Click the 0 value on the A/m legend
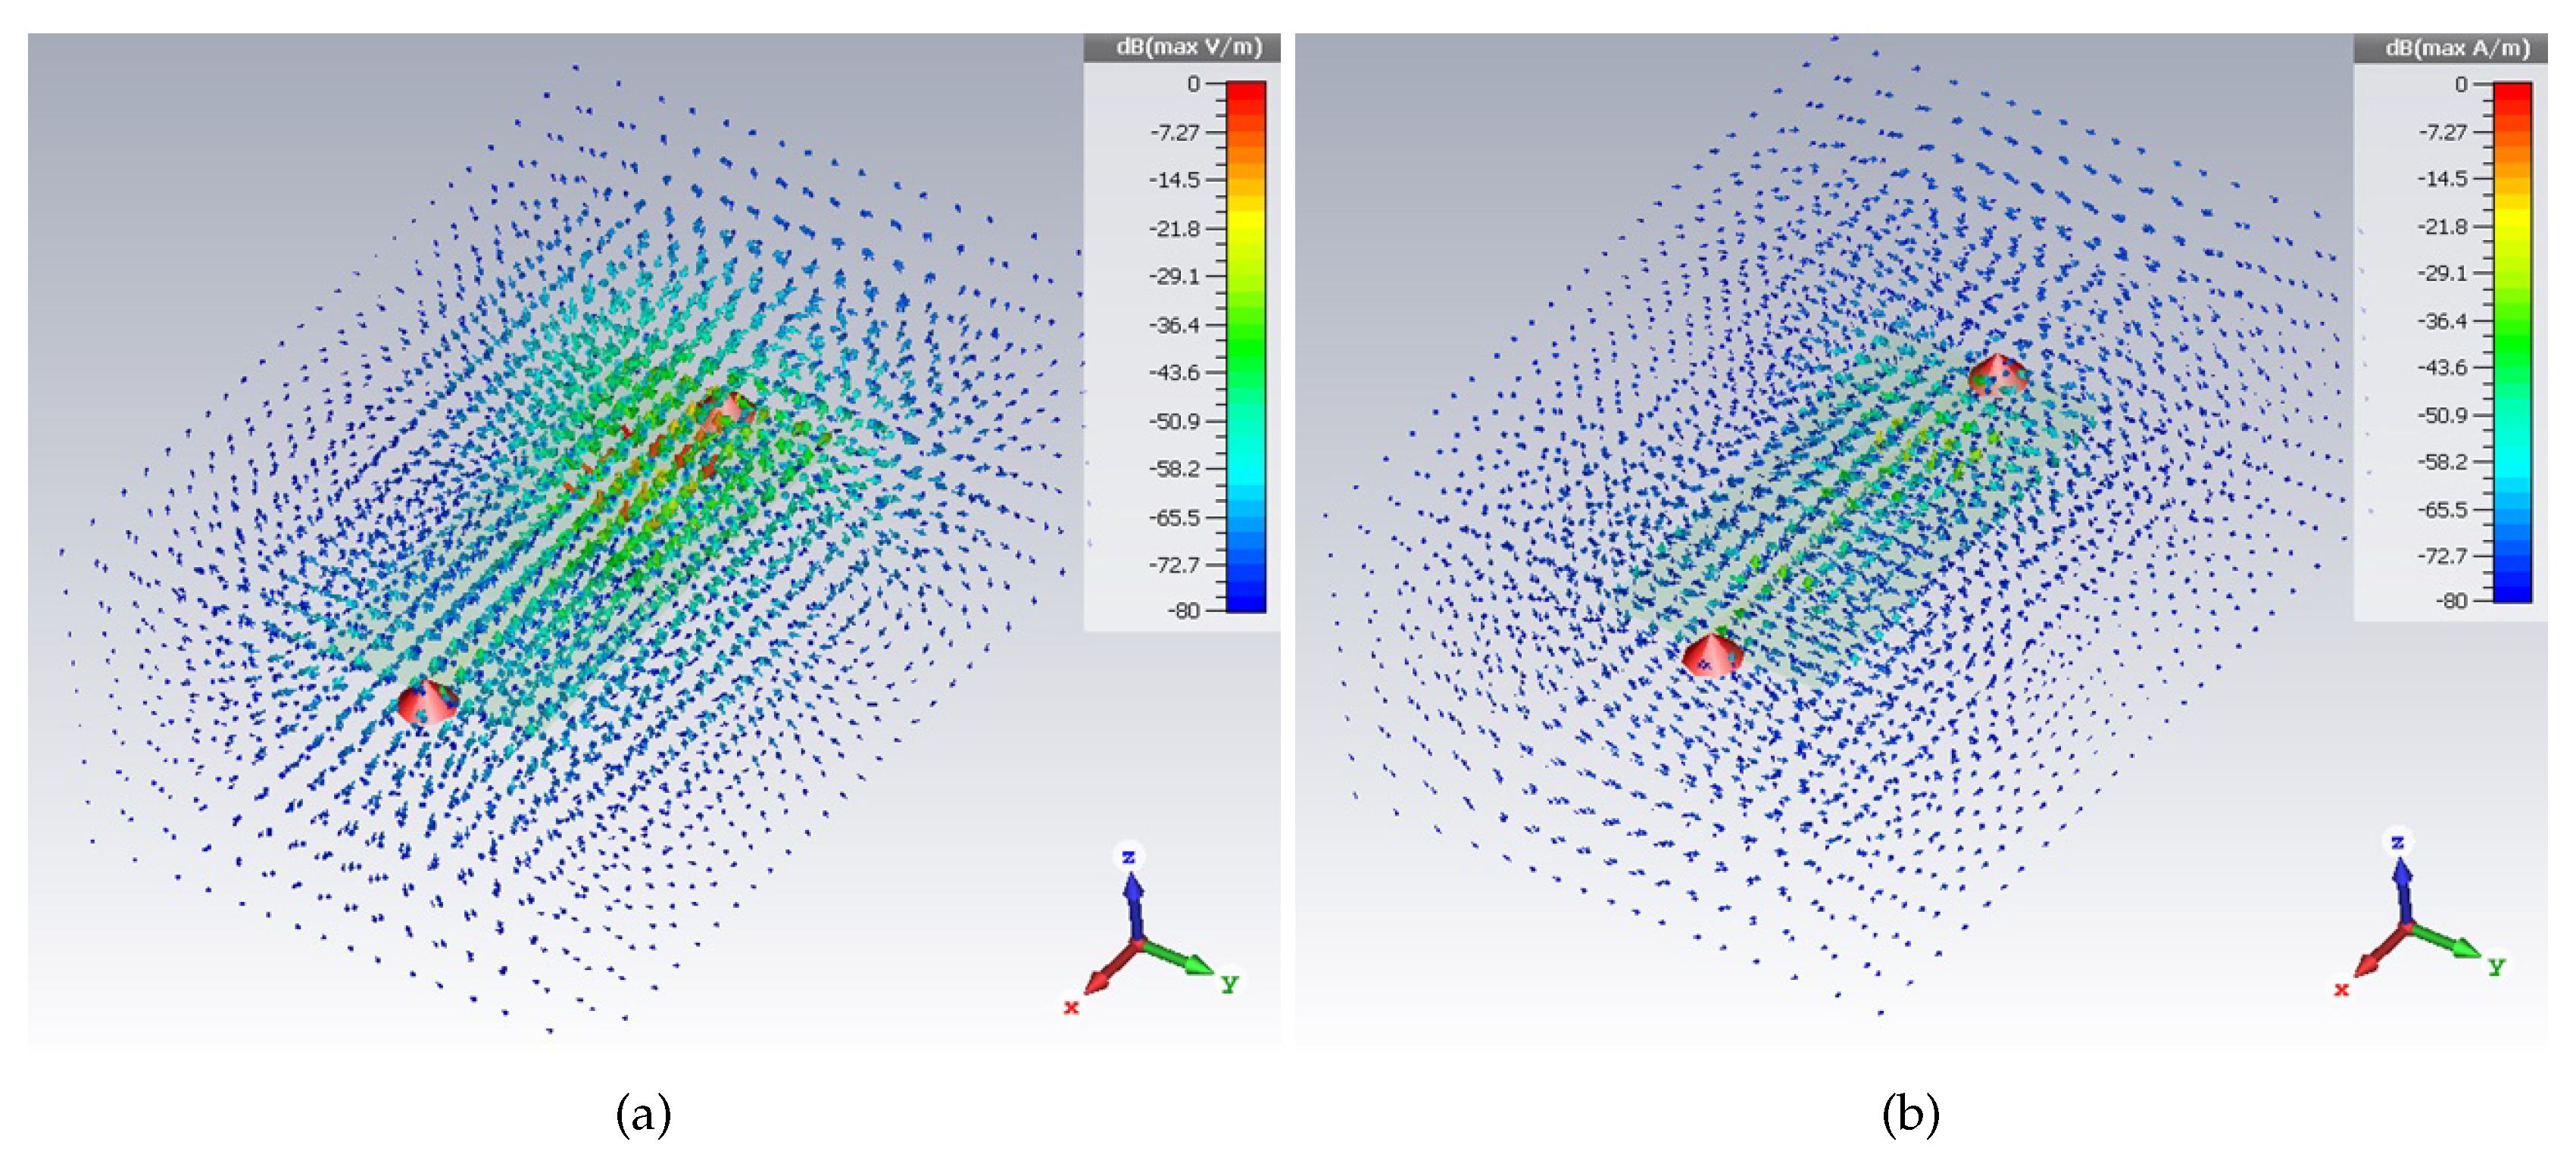The image size is (2576, 1170). coord(2461,85)
